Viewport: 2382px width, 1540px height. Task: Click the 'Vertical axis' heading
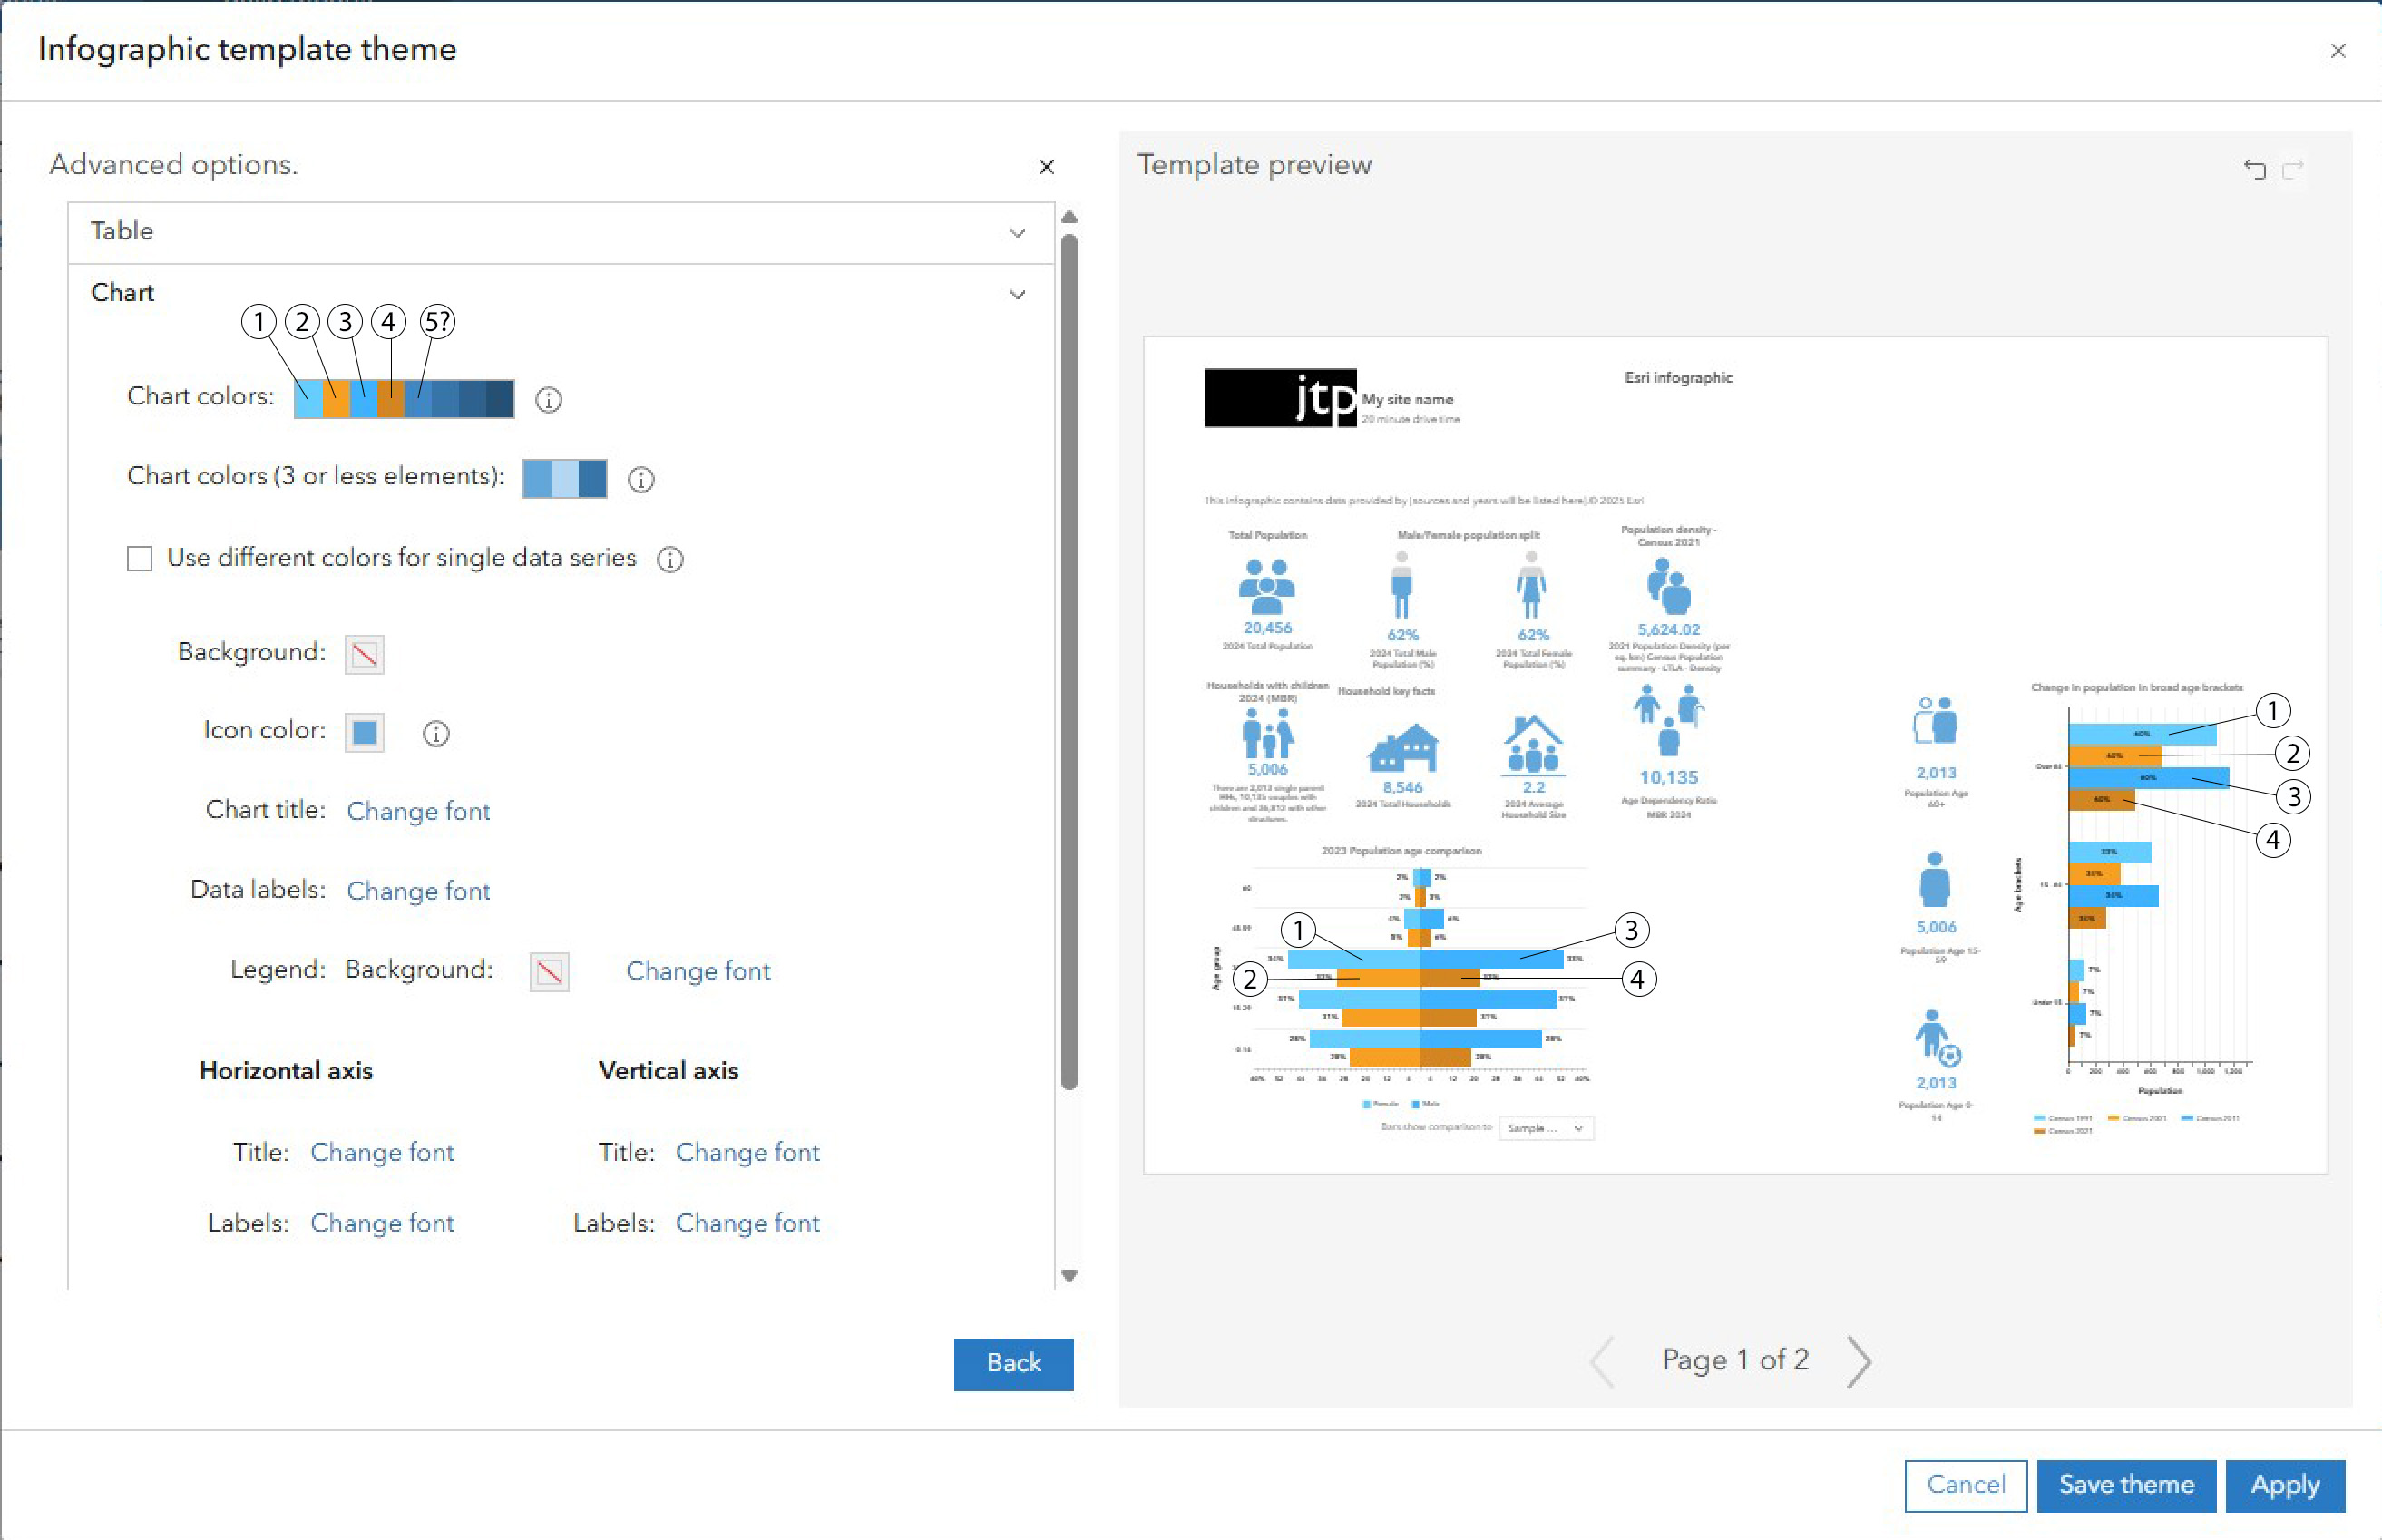pos(668,1071)
